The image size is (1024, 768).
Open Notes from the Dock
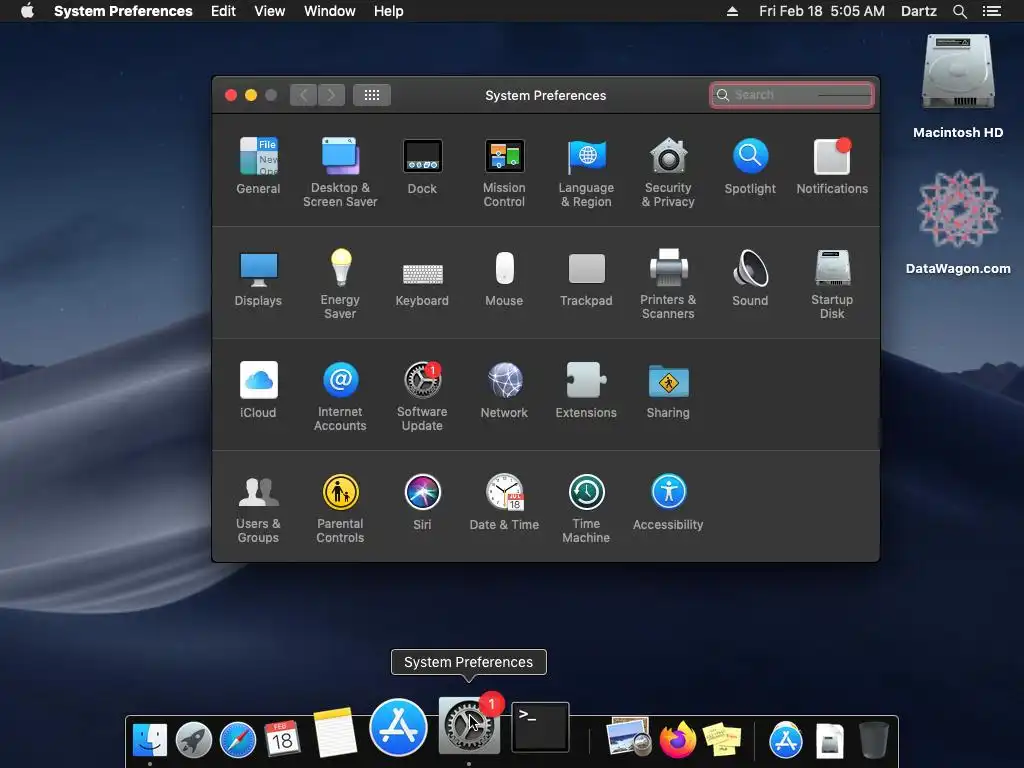coord(335,732)
